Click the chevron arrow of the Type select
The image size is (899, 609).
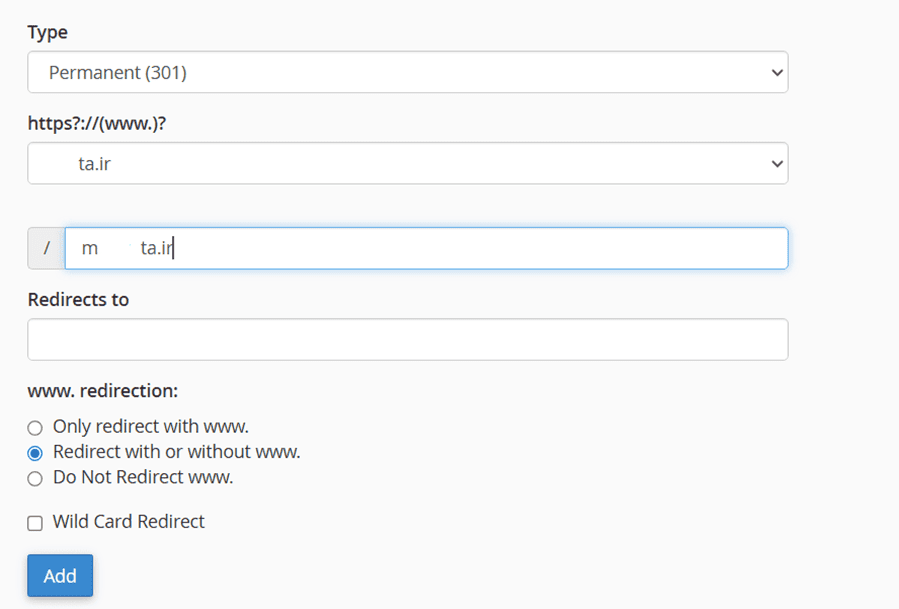(x=777, y=73)
